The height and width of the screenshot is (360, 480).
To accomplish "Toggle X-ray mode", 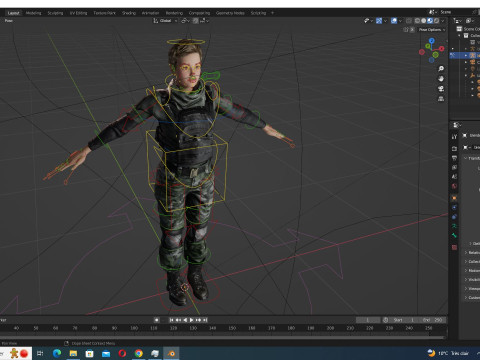I will 409,21.
